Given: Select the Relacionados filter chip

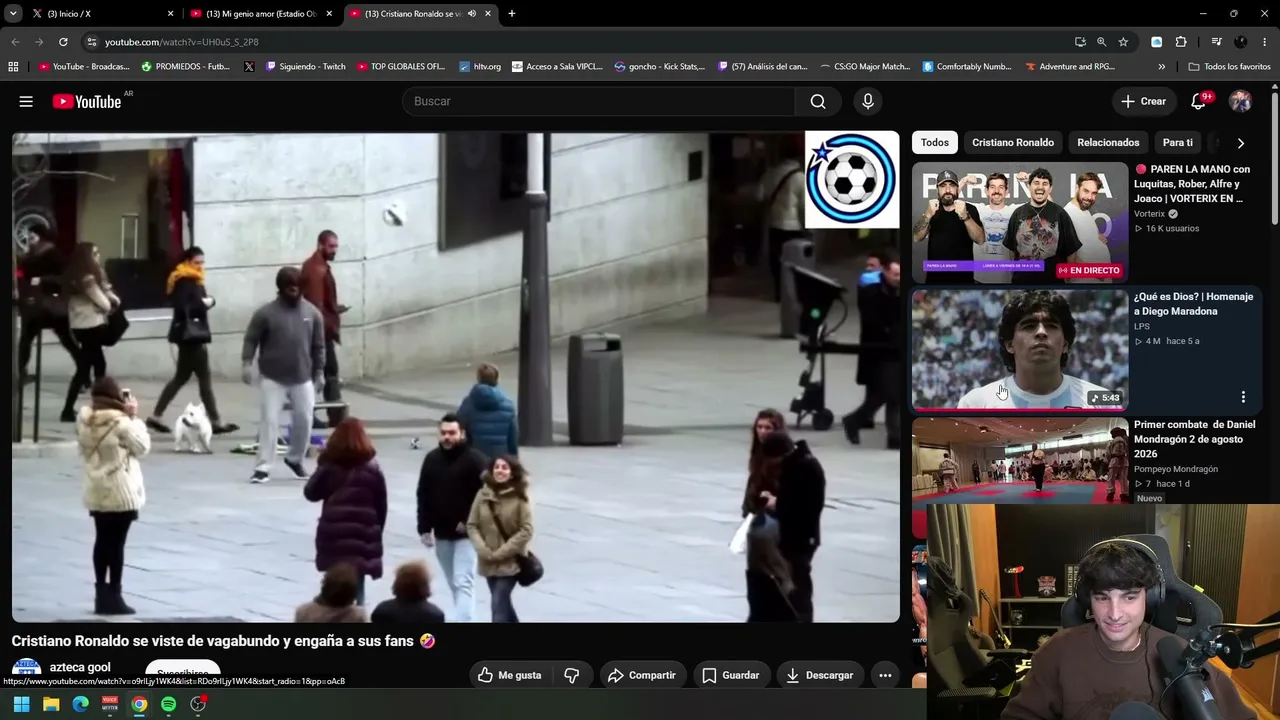Looking at the screenshot, I should (x=1108, y=143).
